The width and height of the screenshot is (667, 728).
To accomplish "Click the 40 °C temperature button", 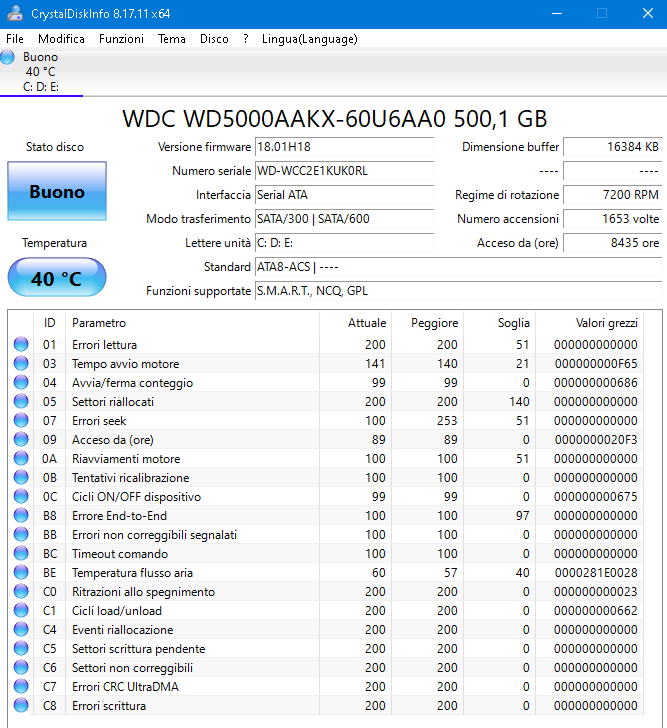I will tap(57, 278).
